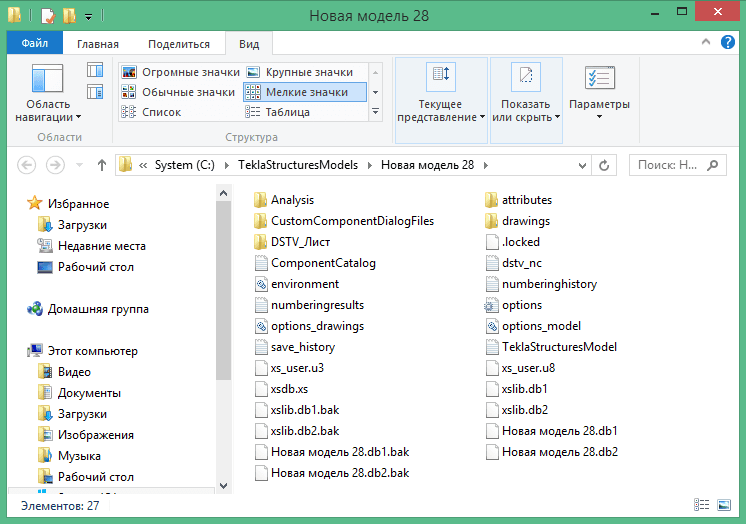
Task: Go up one folder level arrow
Action: pyautogui.click(x=101, y=165)
